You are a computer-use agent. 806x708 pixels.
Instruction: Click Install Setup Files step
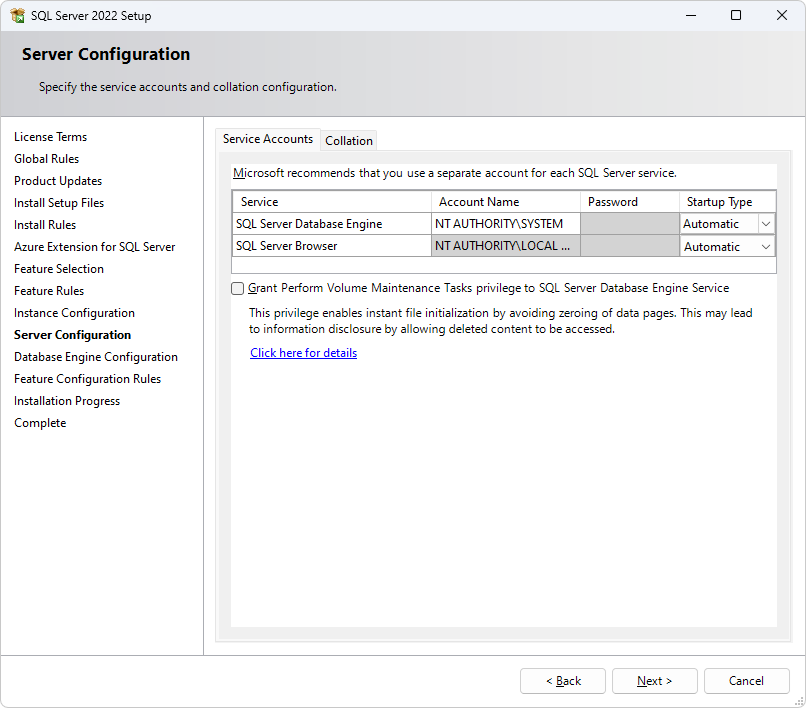(59, 203)
